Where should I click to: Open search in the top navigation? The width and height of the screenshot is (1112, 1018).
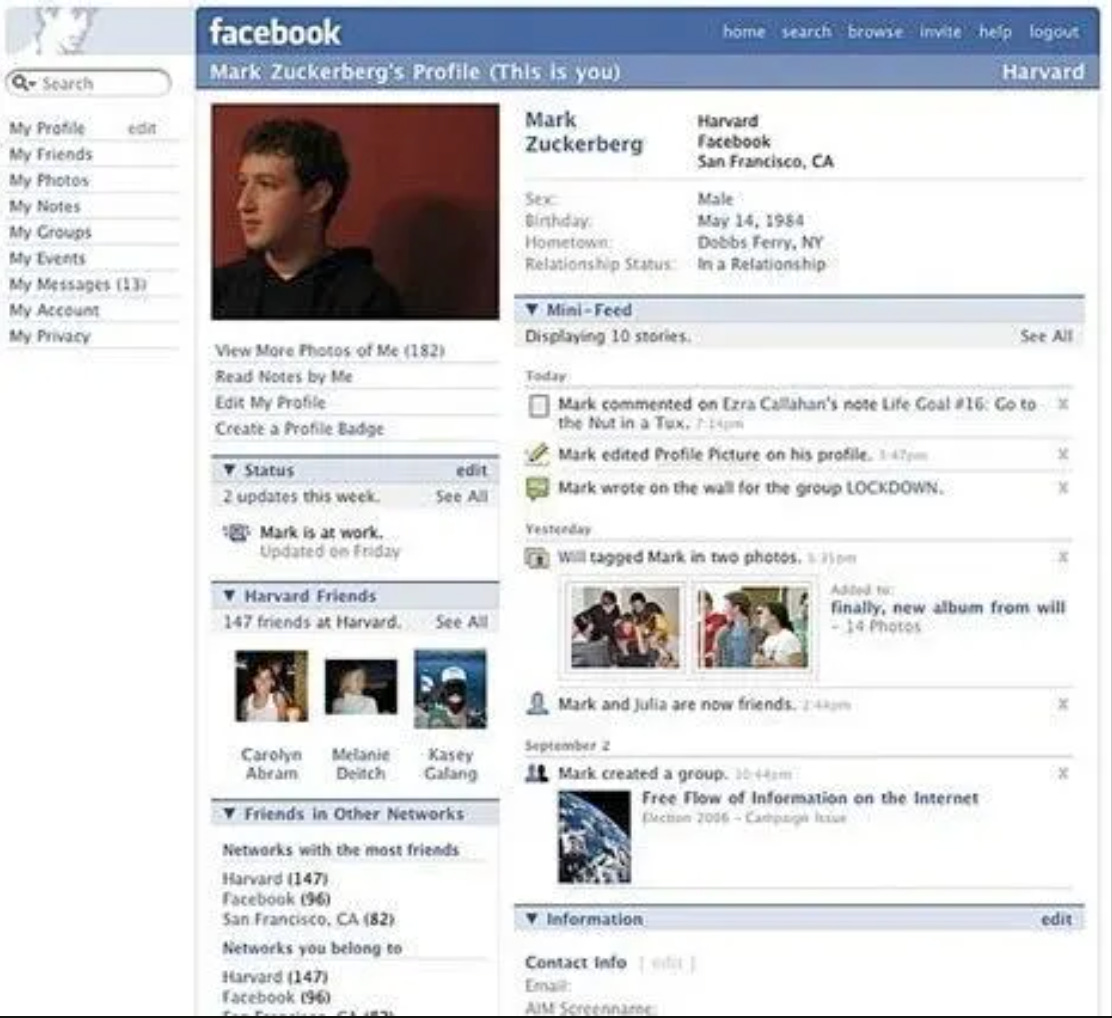point(806,32)
